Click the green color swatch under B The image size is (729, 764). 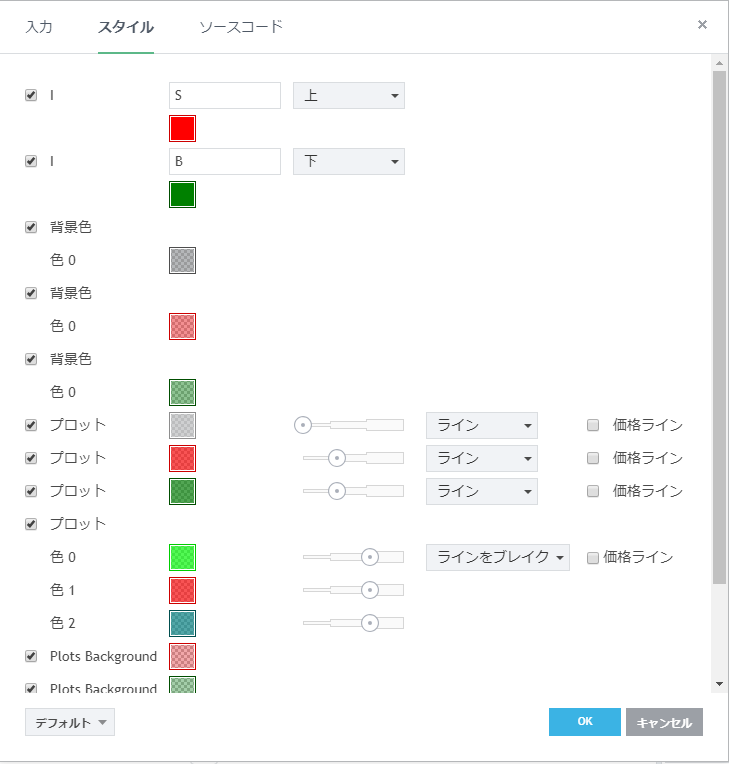click(x=182, y=194)
